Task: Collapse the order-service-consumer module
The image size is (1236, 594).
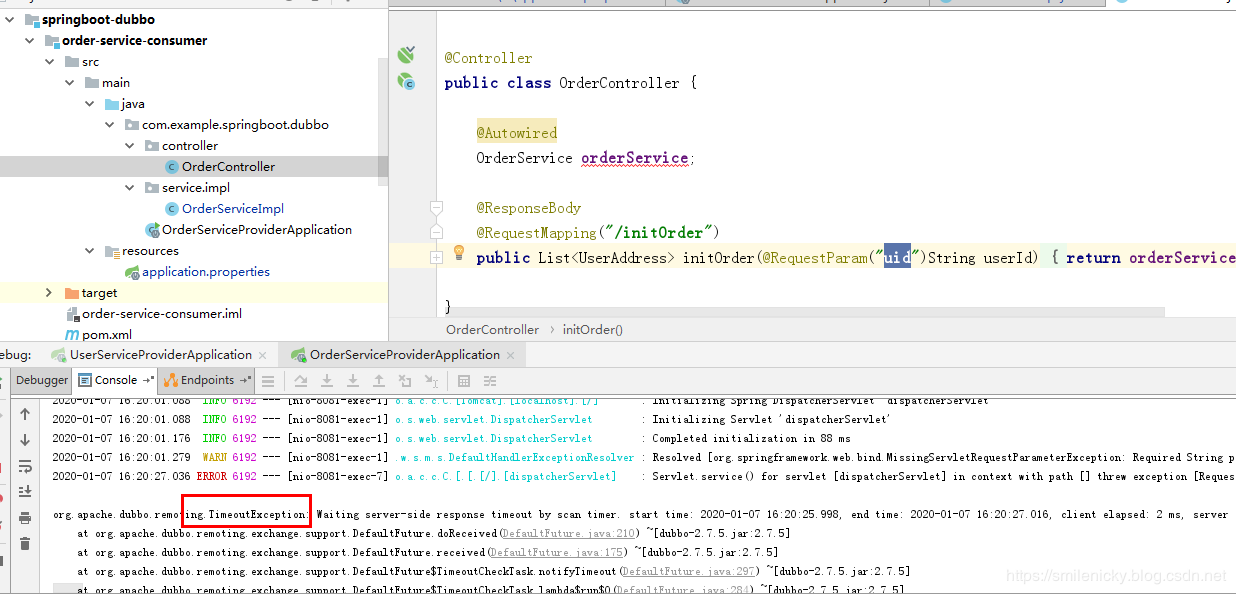Action: [28, 40]
